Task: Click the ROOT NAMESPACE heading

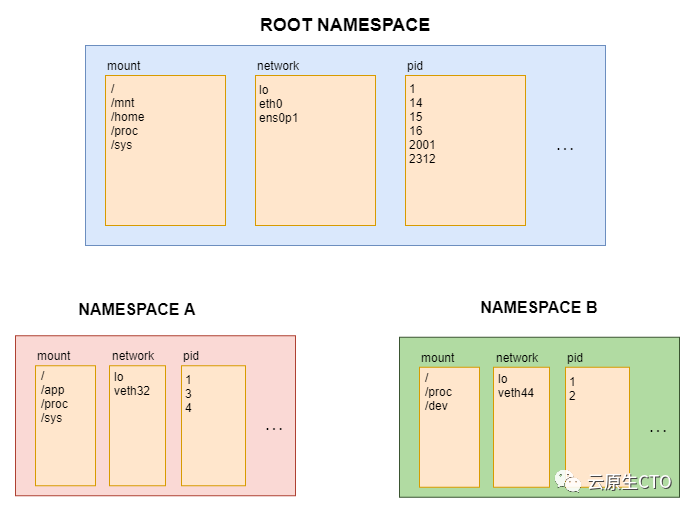Action: [x=345, y=25]
